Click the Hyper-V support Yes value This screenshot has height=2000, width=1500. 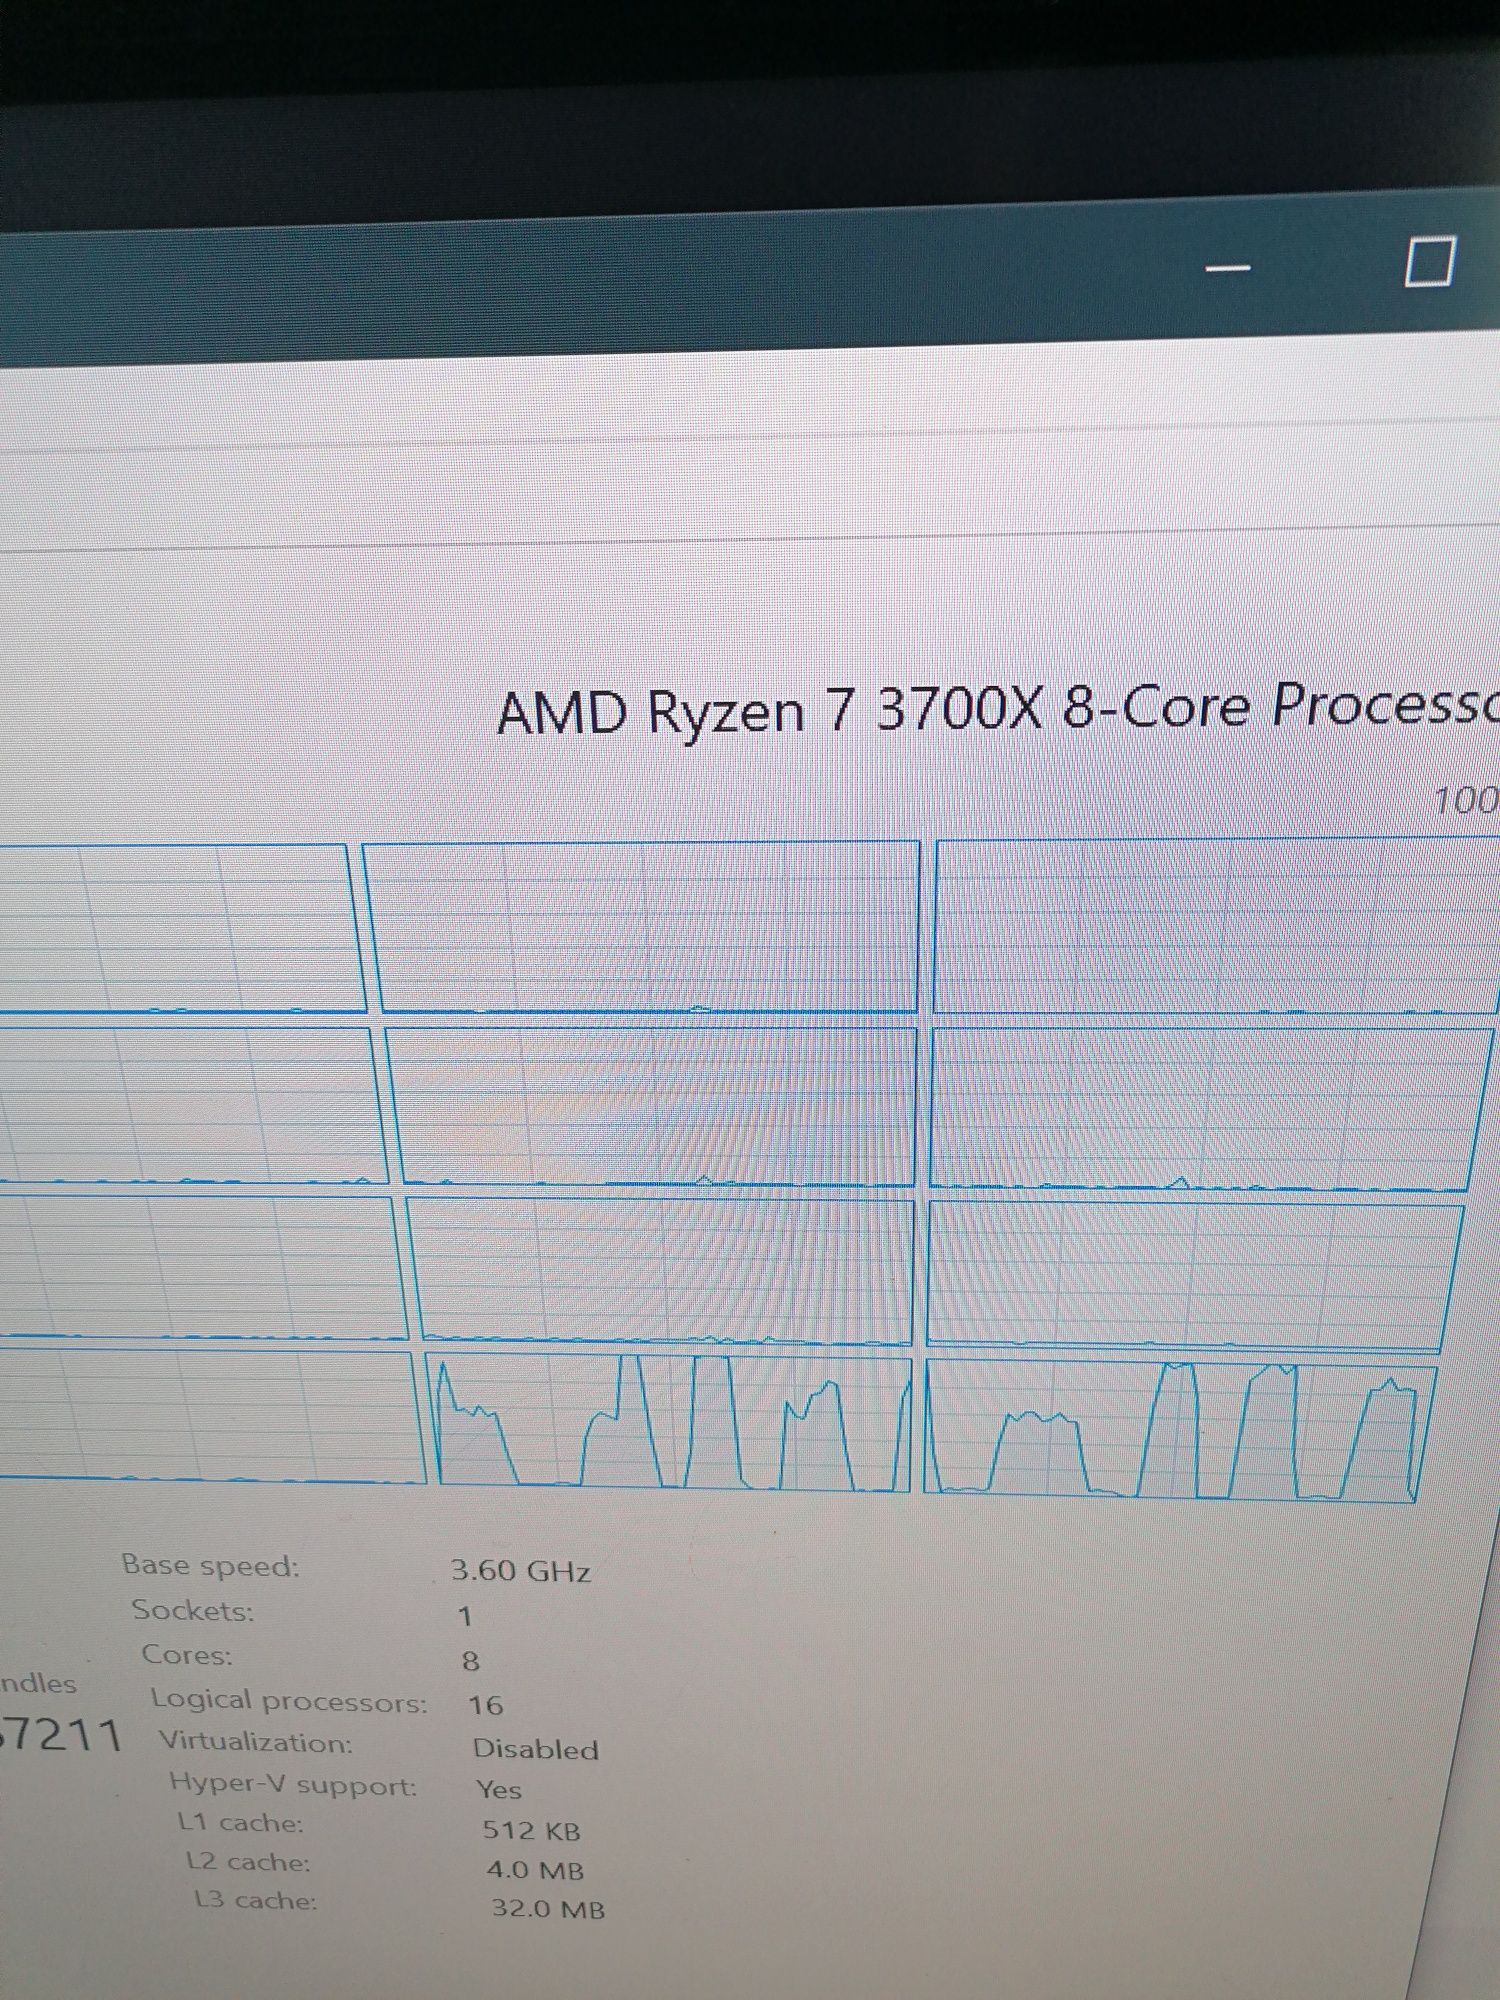point(499,1789)
